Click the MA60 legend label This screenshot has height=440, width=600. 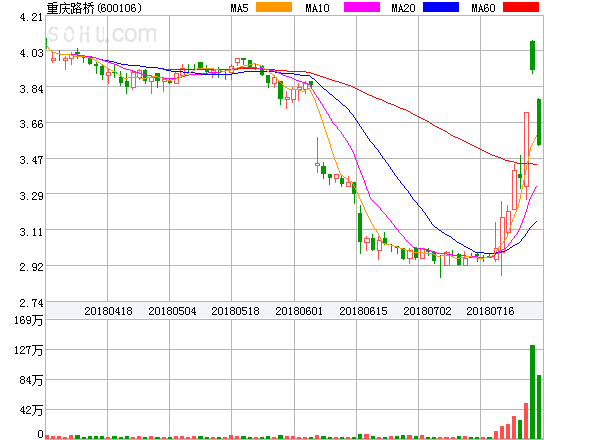coord(483,8)
